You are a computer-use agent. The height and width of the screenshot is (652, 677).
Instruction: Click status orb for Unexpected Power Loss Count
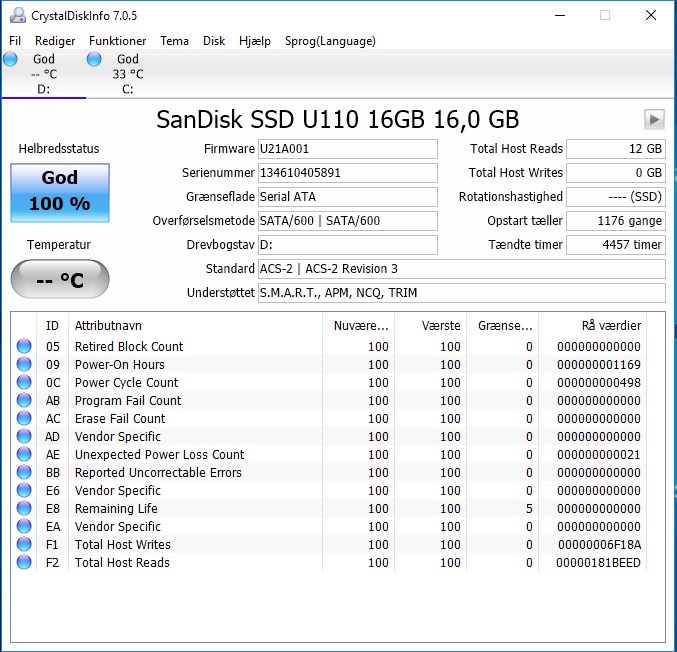tap(24, 454)
